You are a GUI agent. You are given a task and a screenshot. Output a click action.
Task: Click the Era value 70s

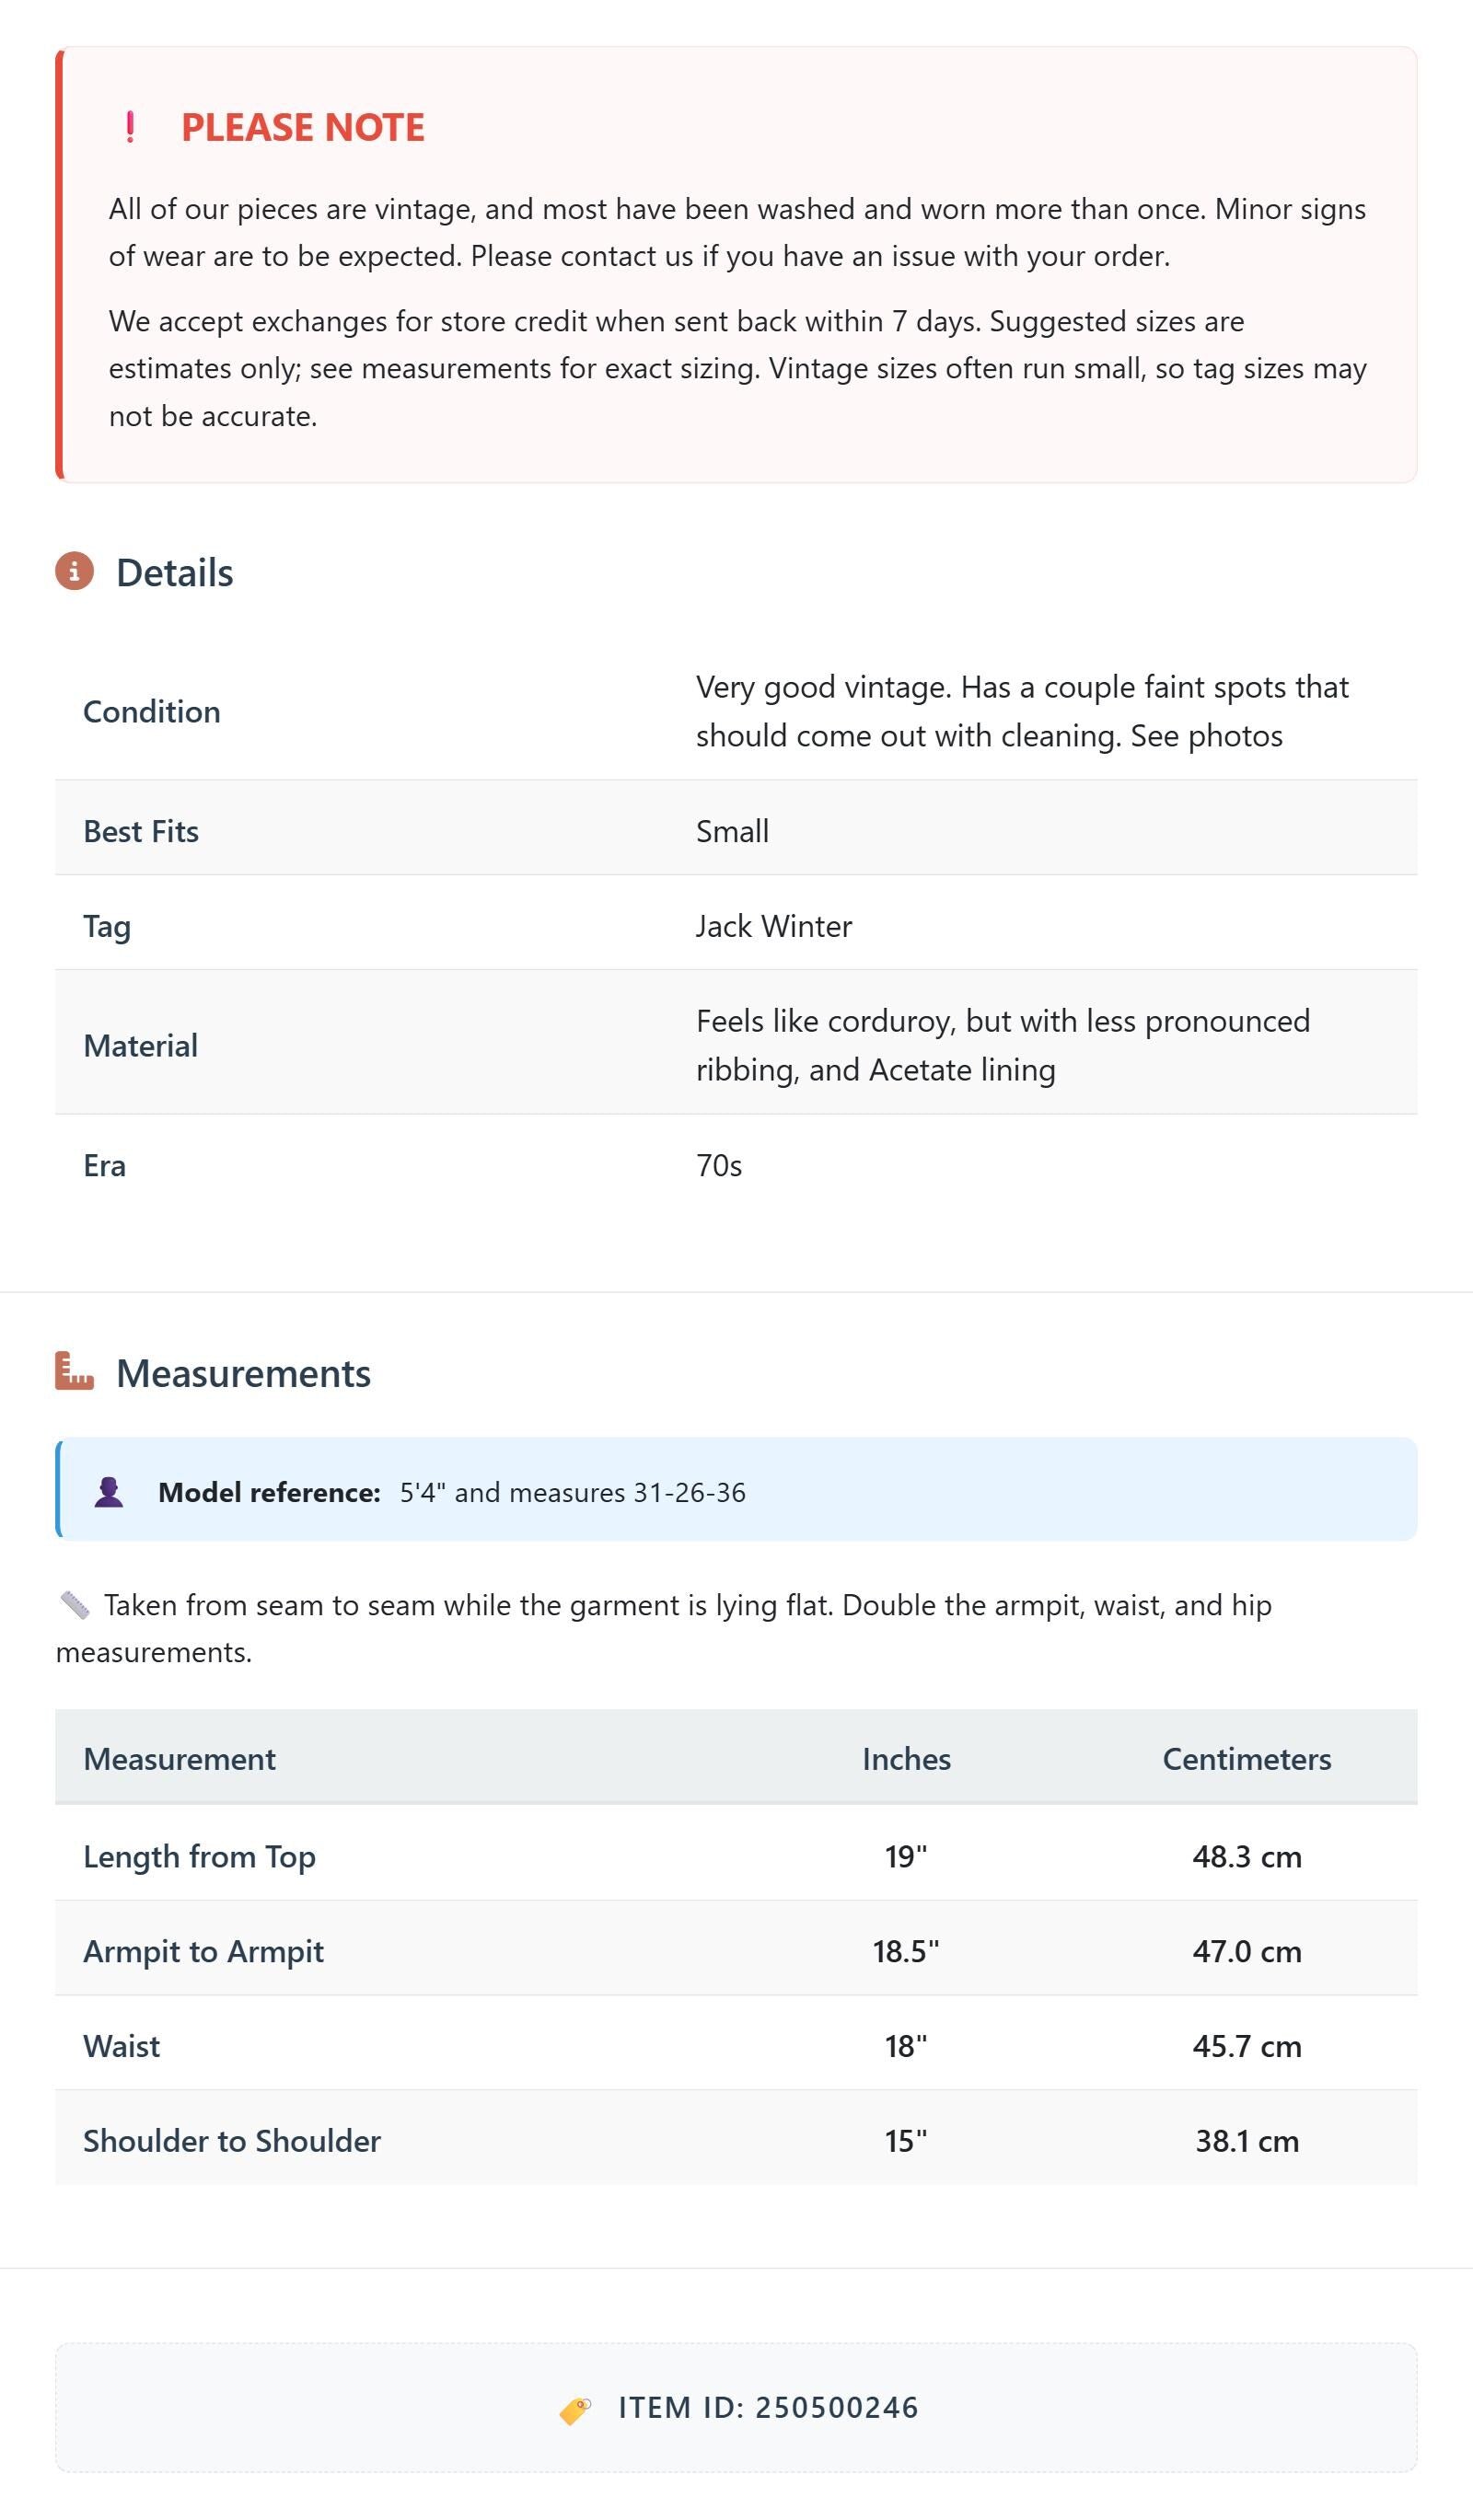click(x=719, y=1166)
